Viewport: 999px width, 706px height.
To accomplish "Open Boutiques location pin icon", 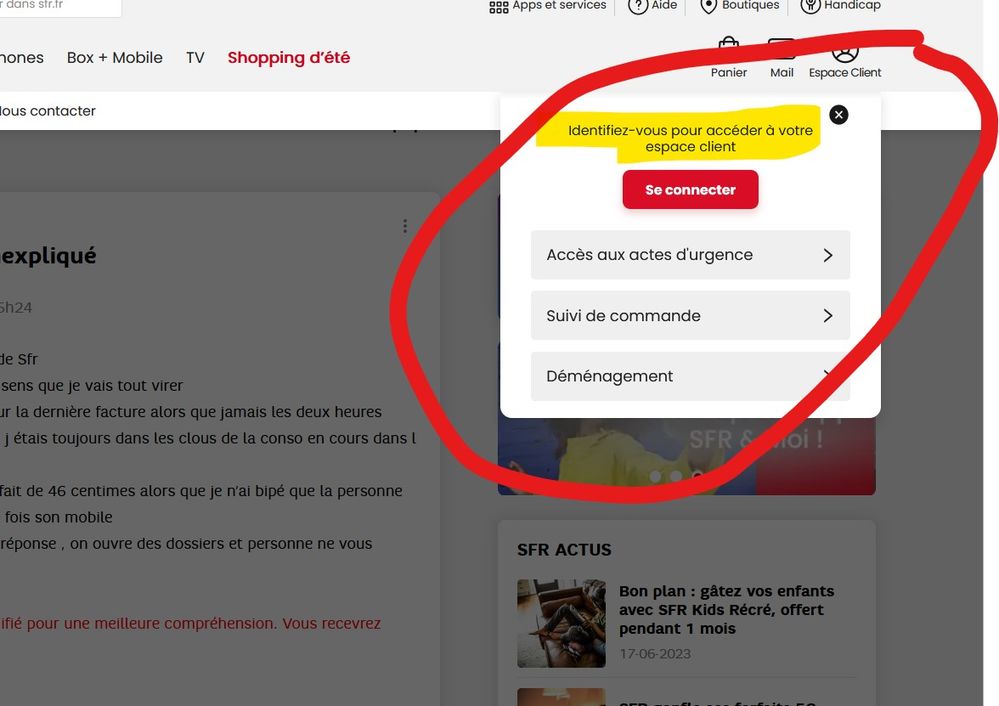I will coord(708,6).
